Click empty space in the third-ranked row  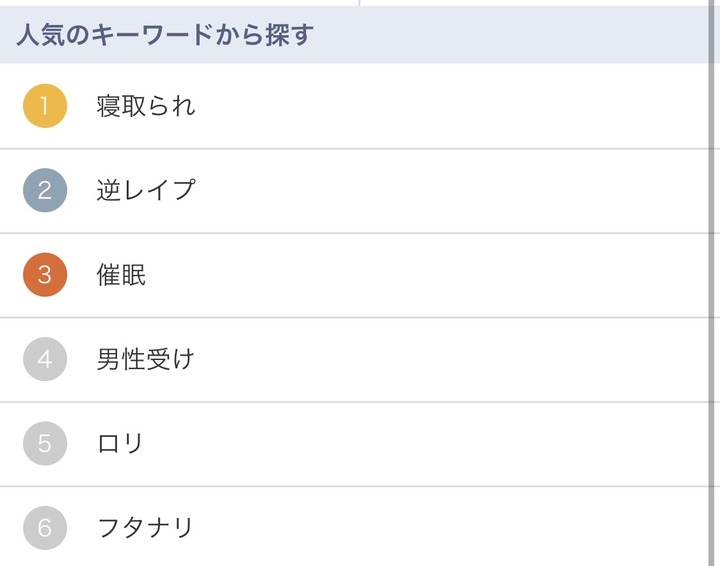[450, 275]
